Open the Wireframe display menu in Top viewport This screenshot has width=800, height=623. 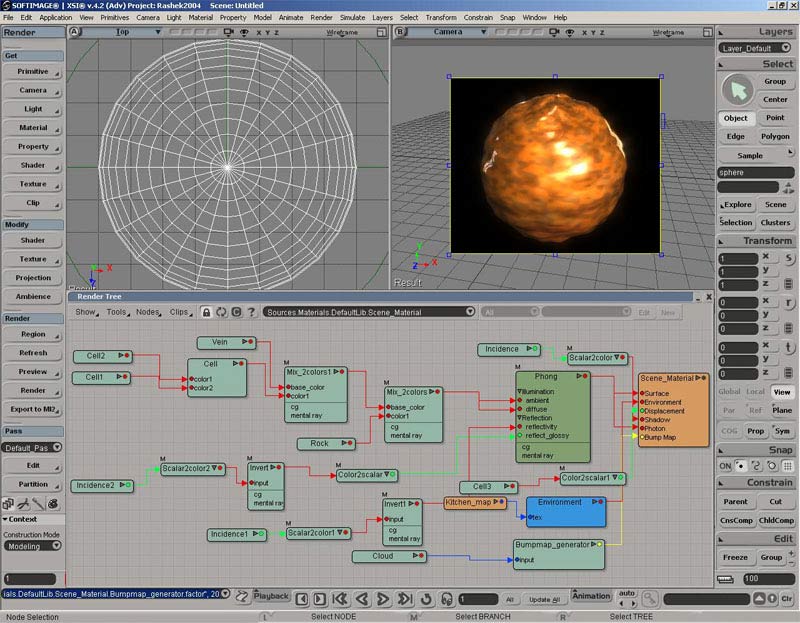coord(342,32)
